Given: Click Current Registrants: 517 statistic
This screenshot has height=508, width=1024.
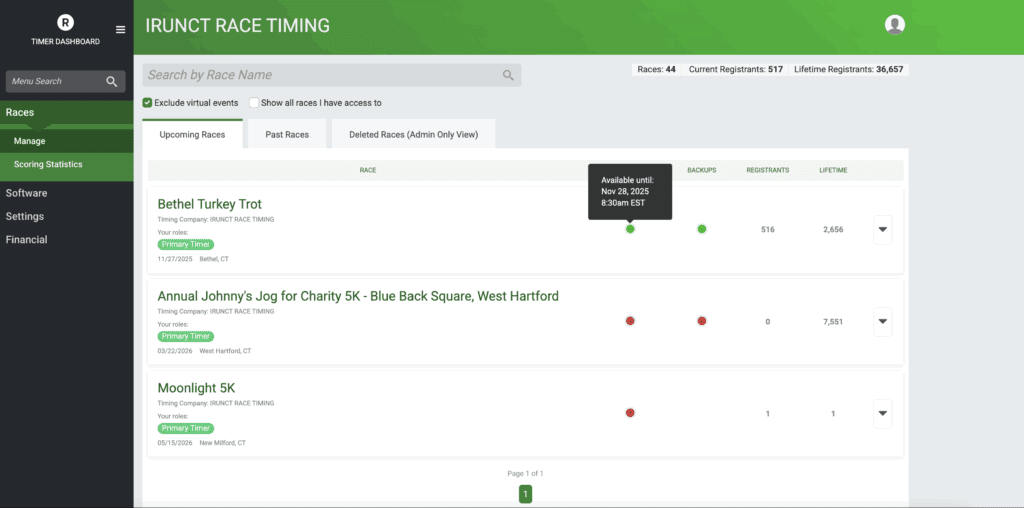Looking at the screenshot, I should coord(736,69).
